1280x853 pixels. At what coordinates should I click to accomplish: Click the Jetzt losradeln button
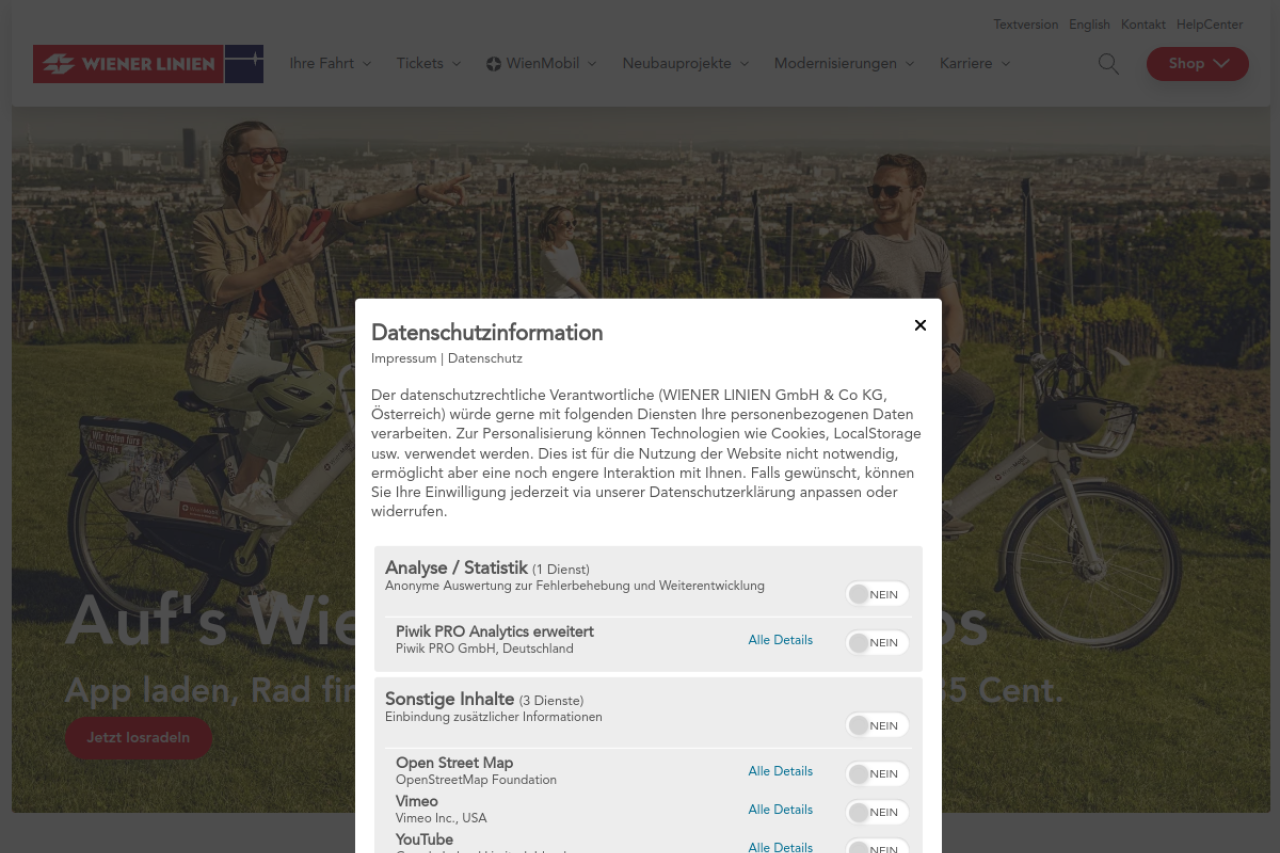point(138,738)
